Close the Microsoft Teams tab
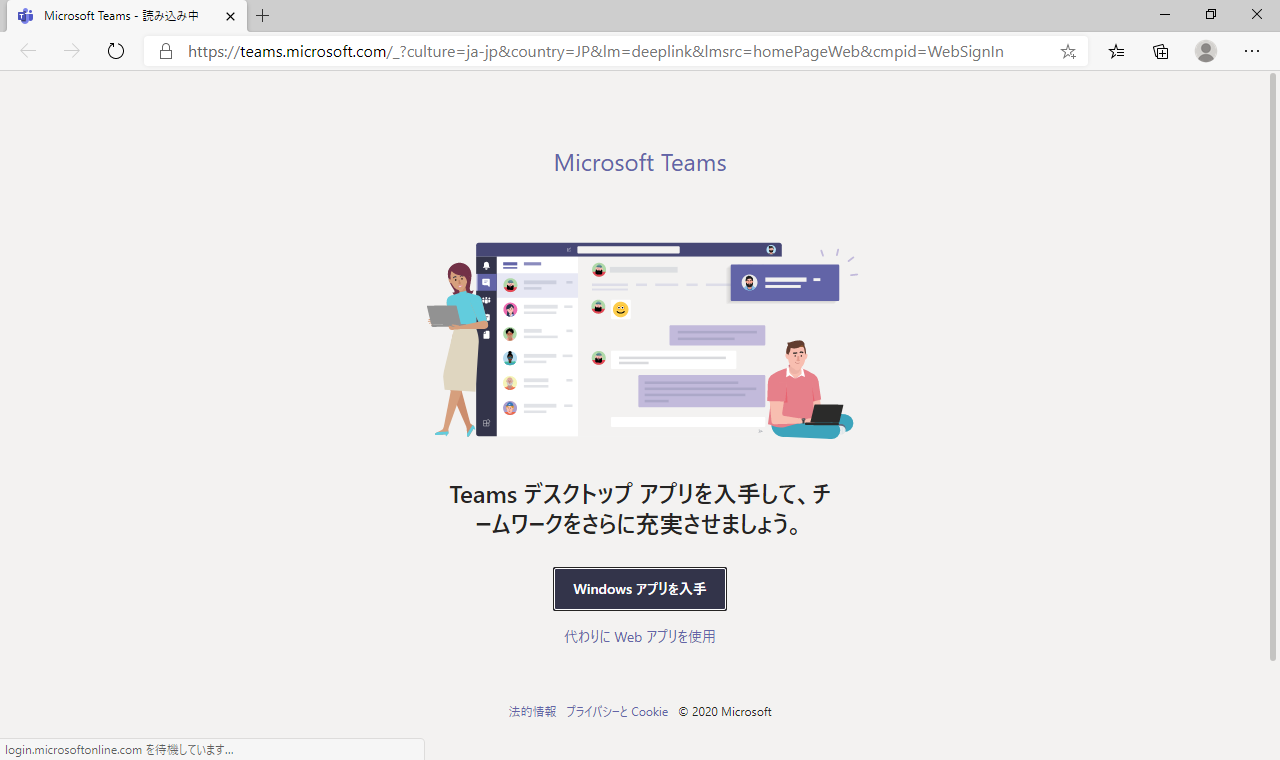1280x760 pixels. [229, 16]
